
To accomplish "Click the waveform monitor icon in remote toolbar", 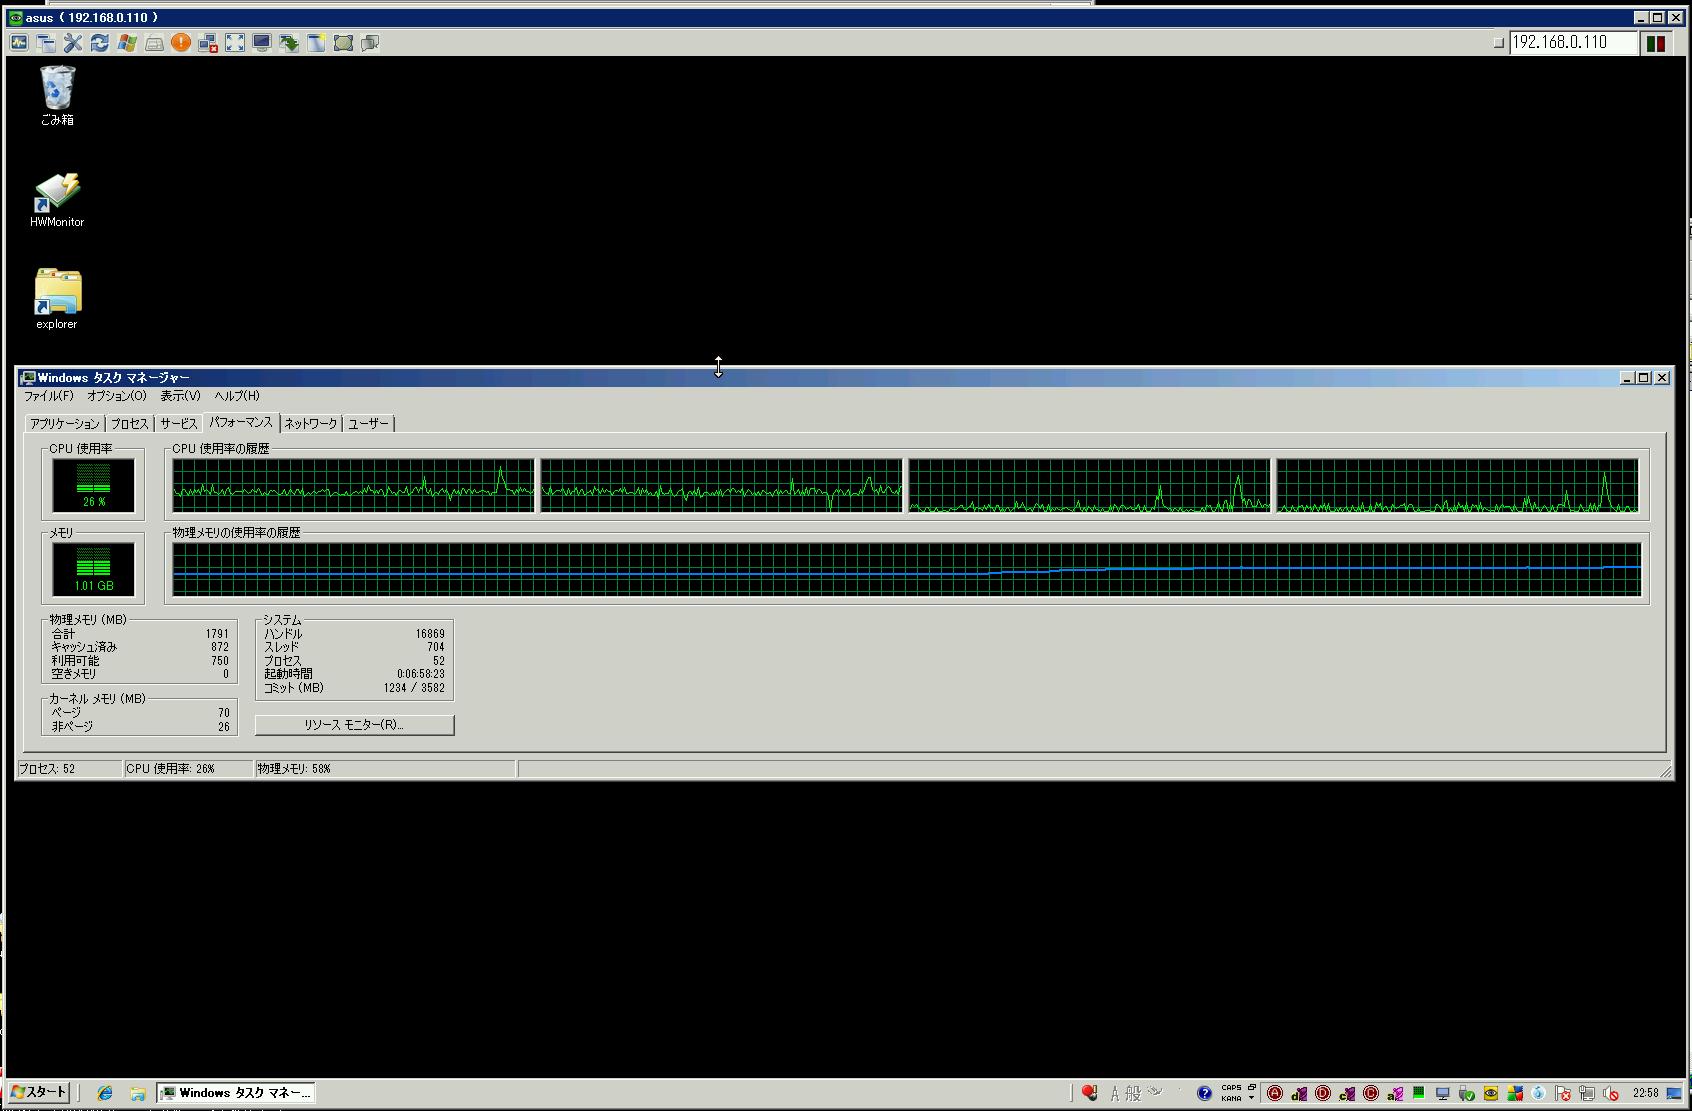I will coord(19,42).
